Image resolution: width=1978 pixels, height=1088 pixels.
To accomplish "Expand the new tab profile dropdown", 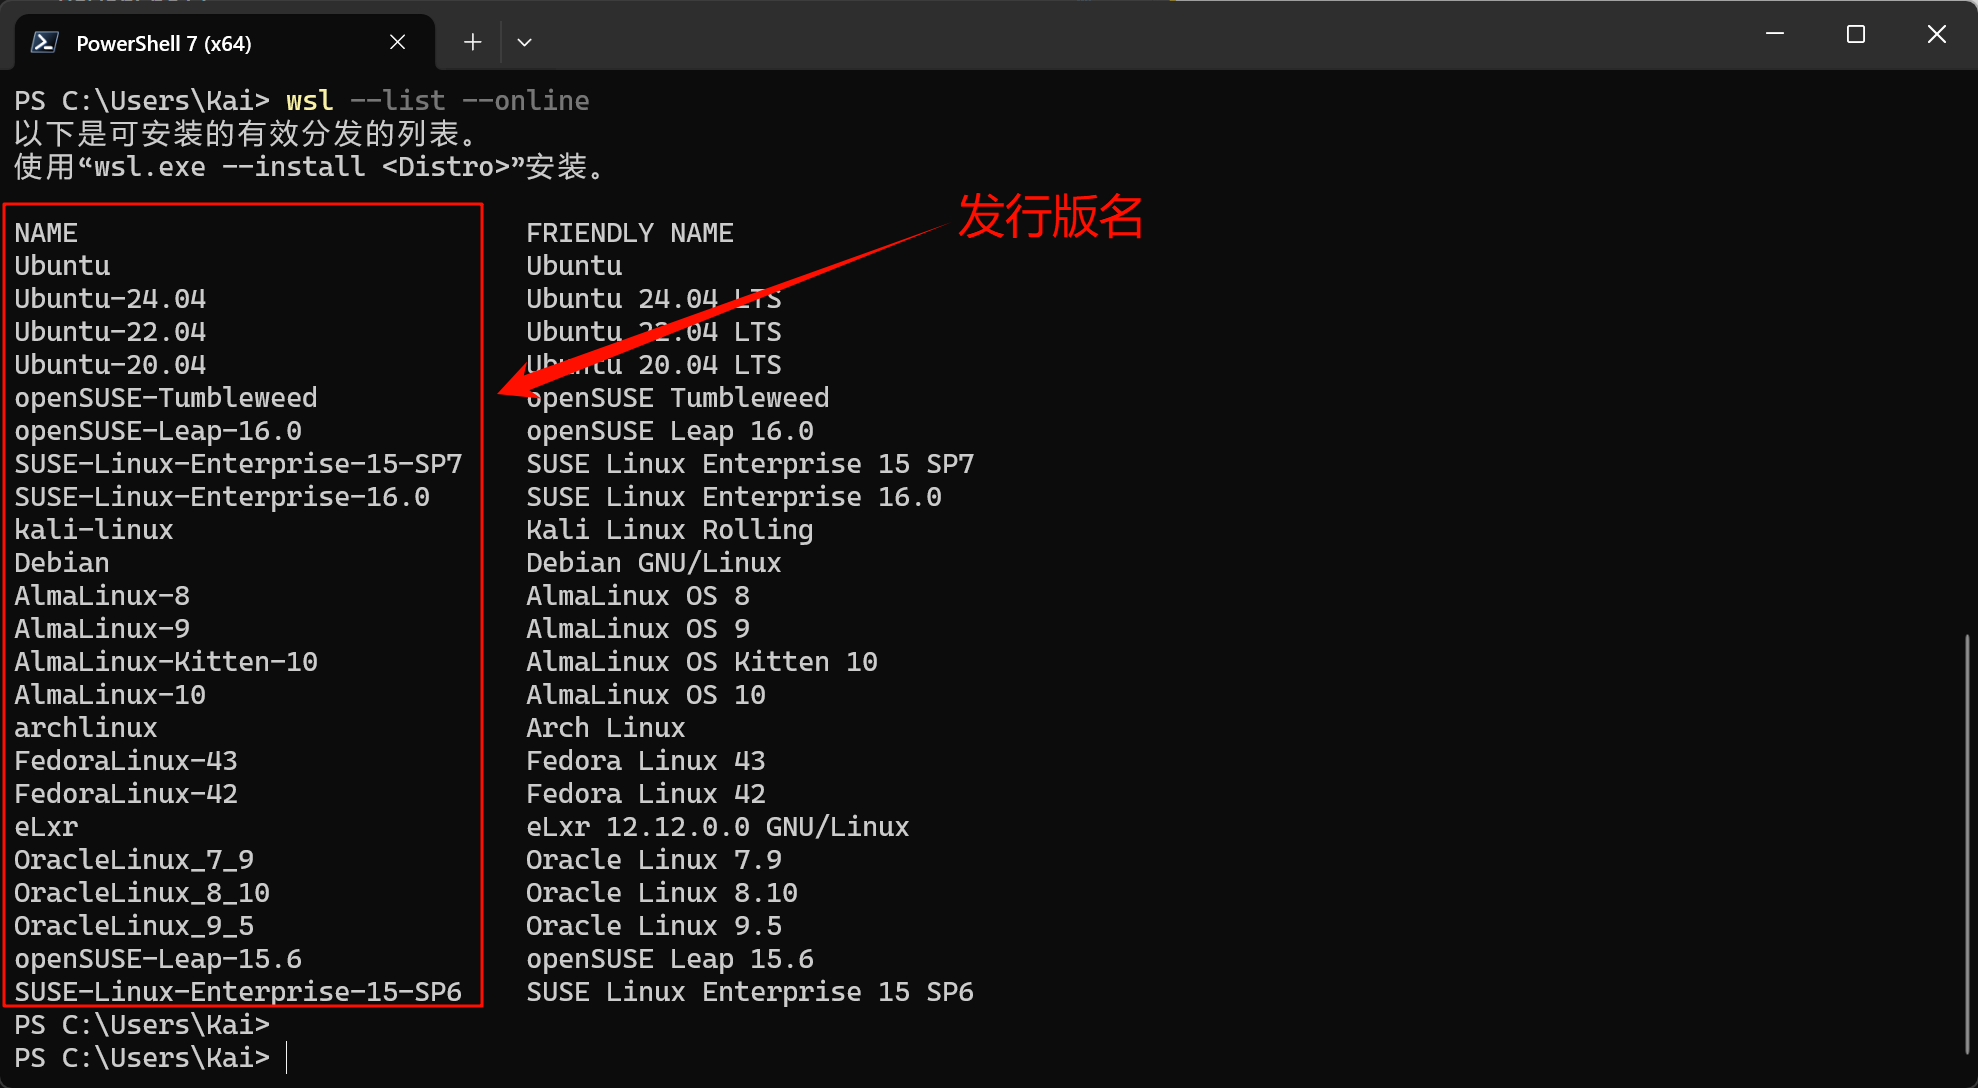I will [x=524, y=42].
